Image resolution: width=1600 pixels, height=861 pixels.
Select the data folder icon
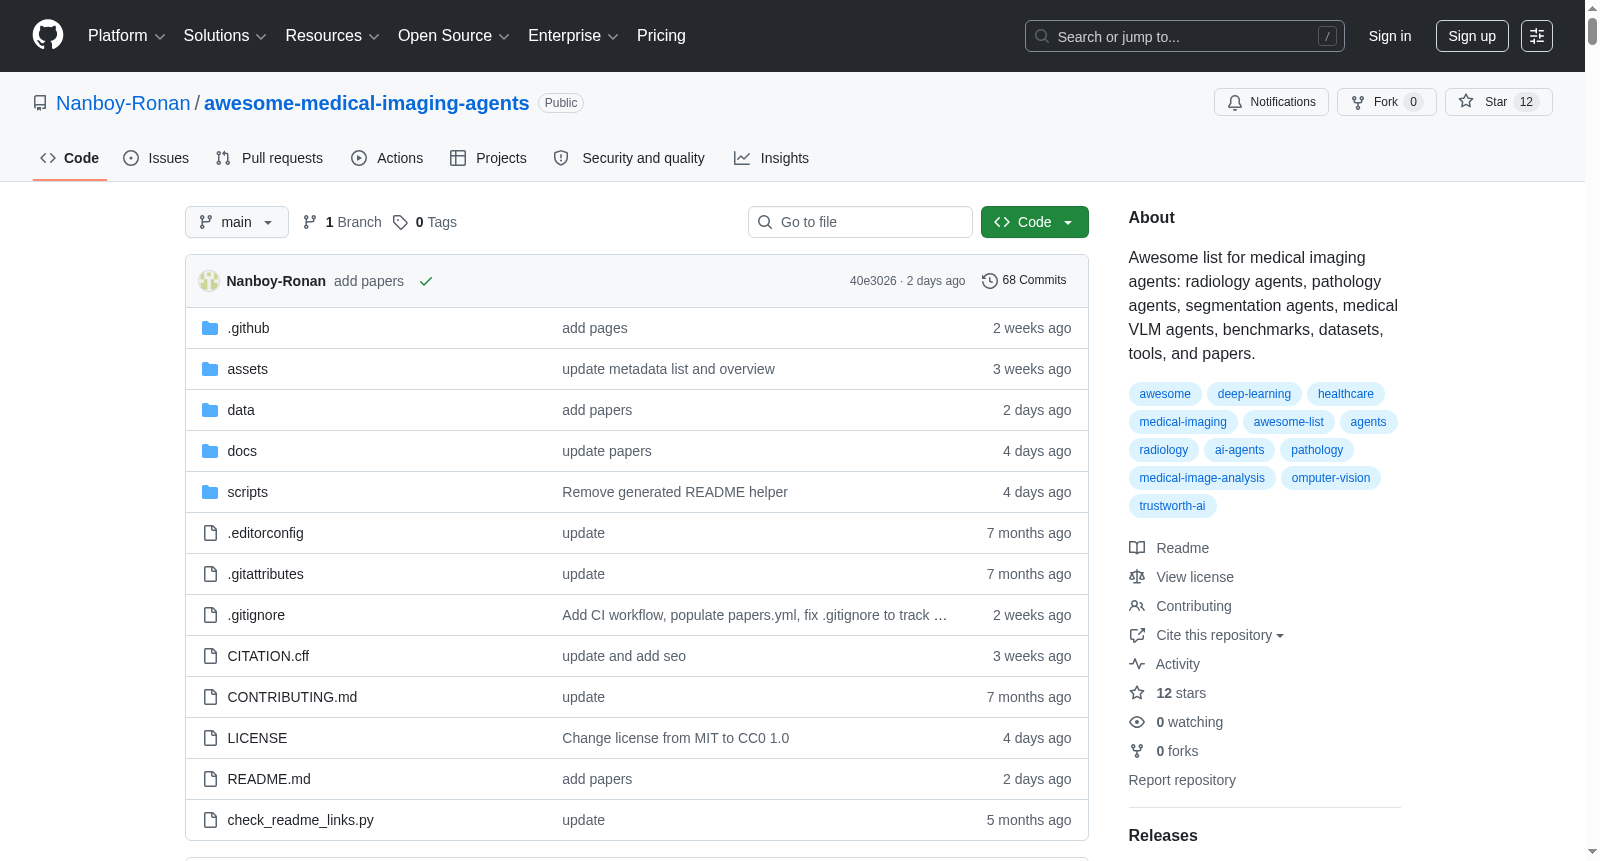(210, 410)
